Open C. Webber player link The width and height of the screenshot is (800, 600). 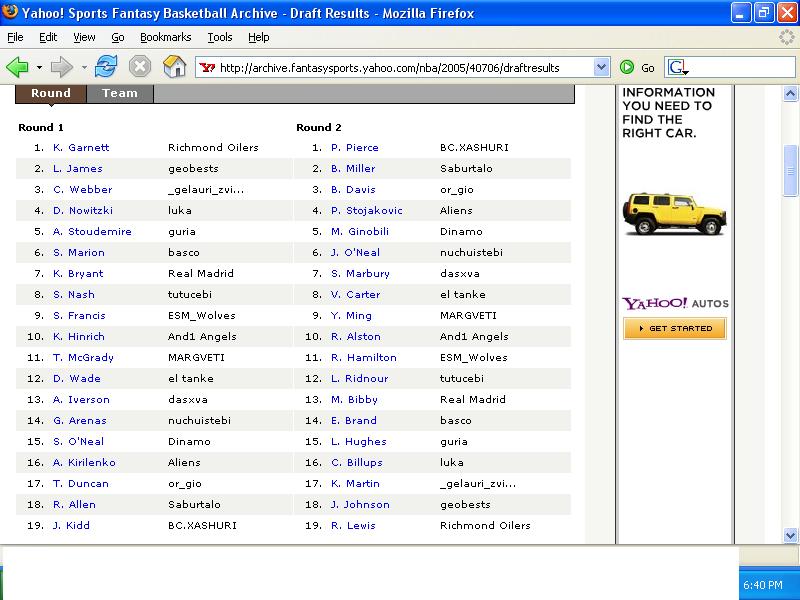pos(83,189)
